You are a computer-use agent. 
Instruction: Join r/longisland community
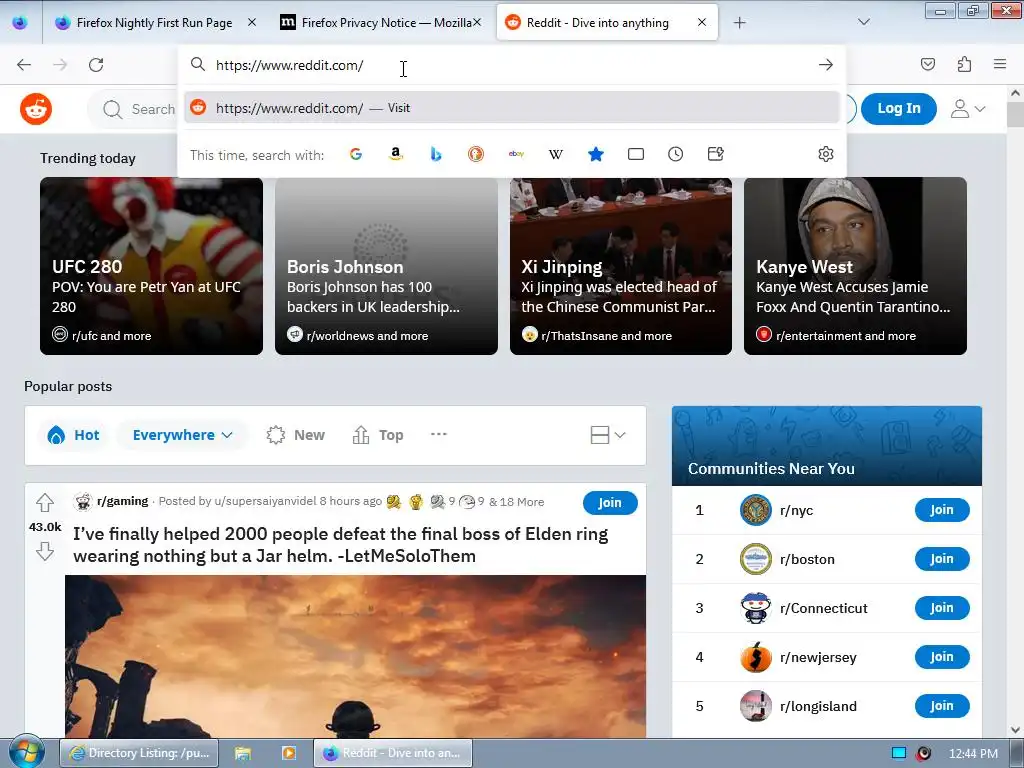click(x=942, y=706)
